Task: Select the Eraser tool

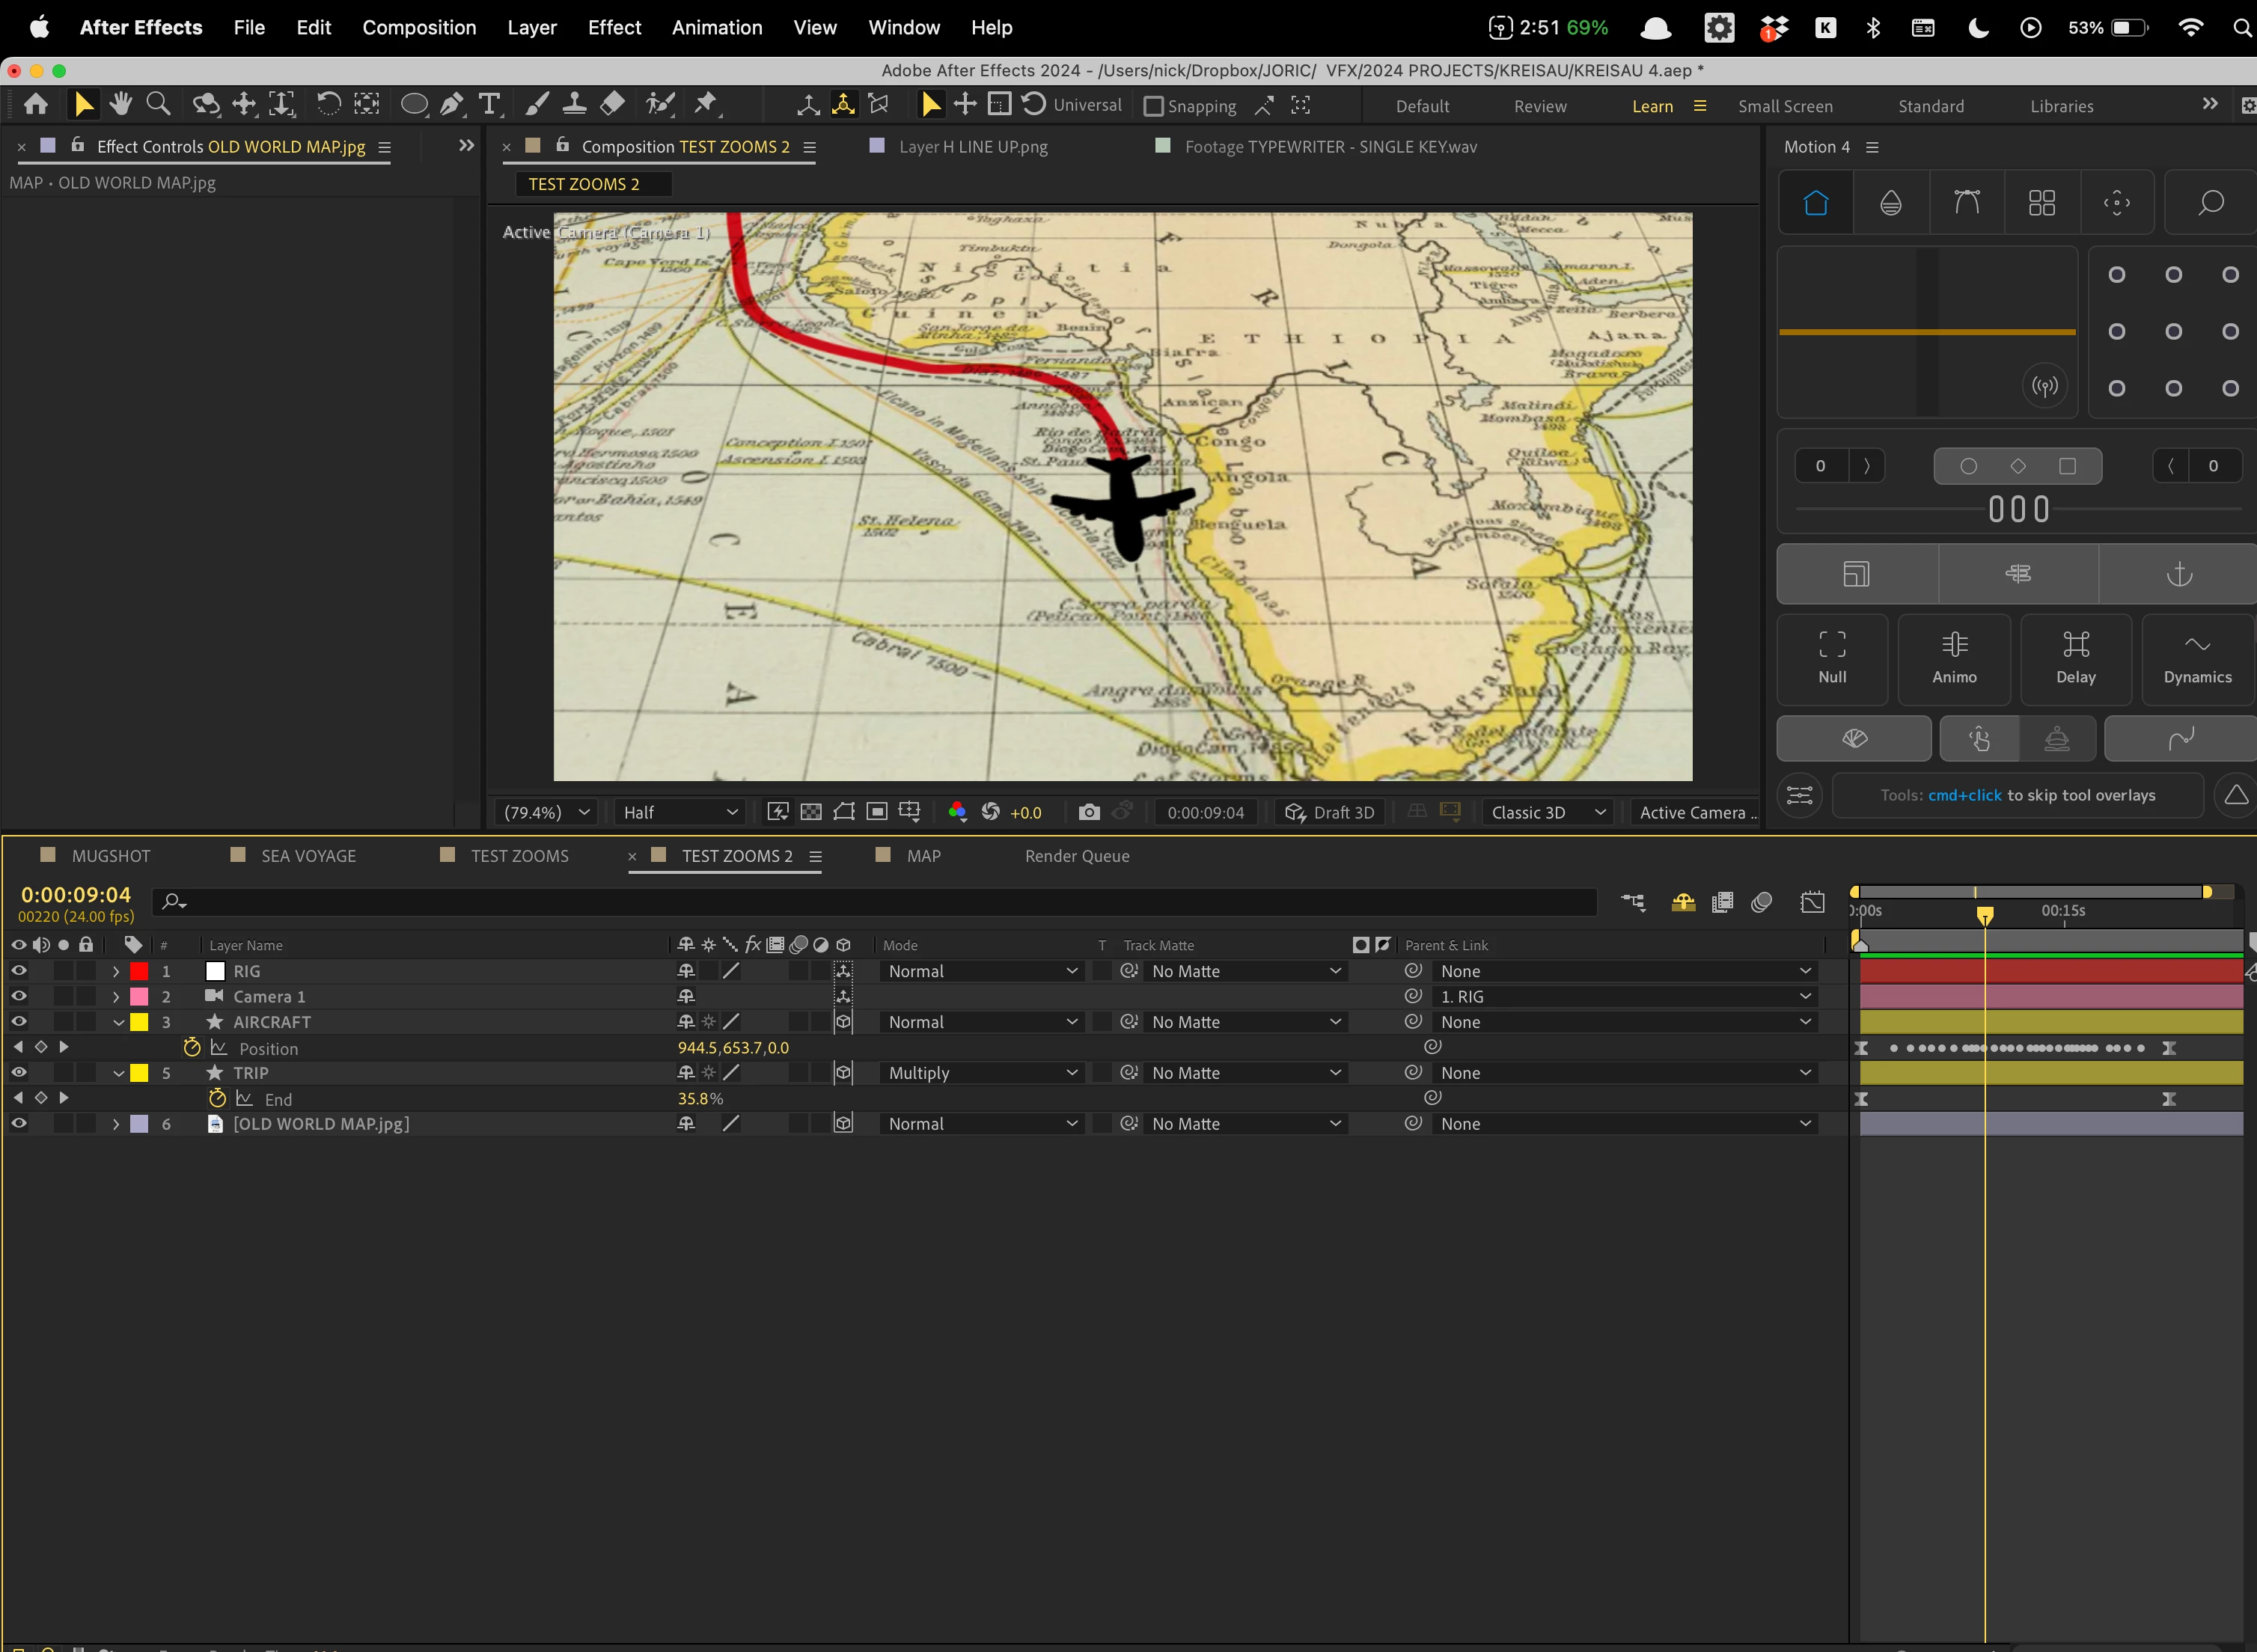Action: pyautogui.click(x=612, y=104)
